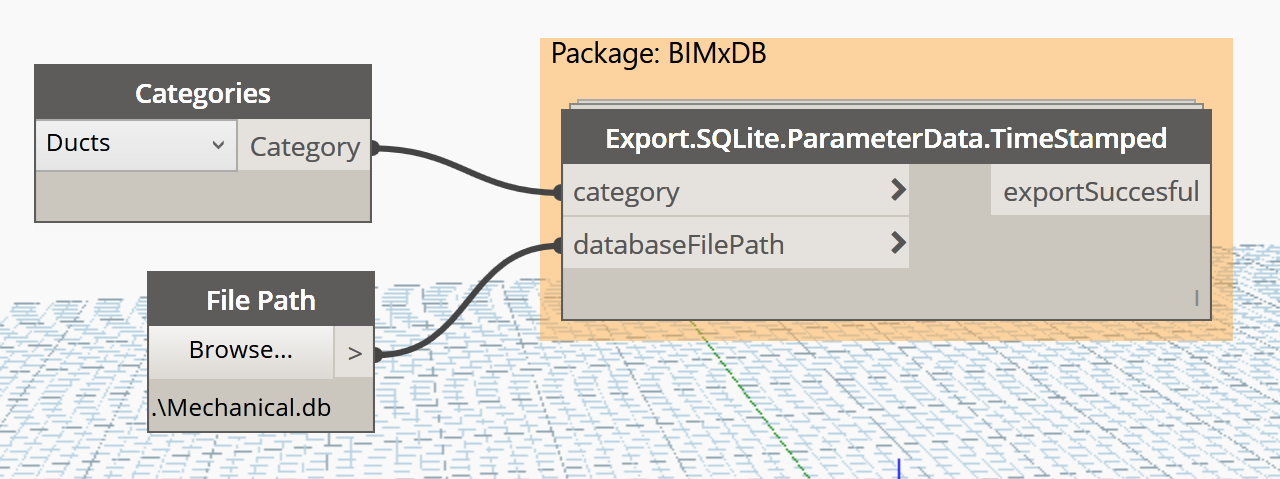Click the .\Mechanical.db path text

click(241, 409)
